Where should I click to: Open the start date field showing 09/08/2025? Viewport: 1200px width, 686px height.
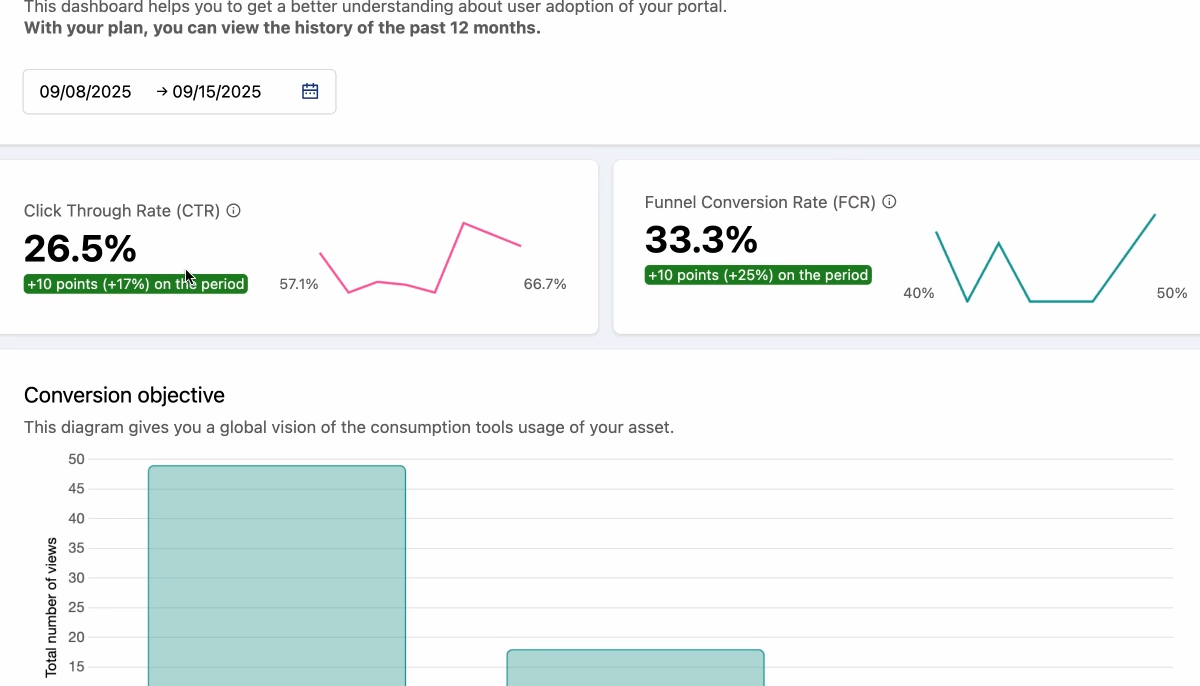tap(85, 91)
